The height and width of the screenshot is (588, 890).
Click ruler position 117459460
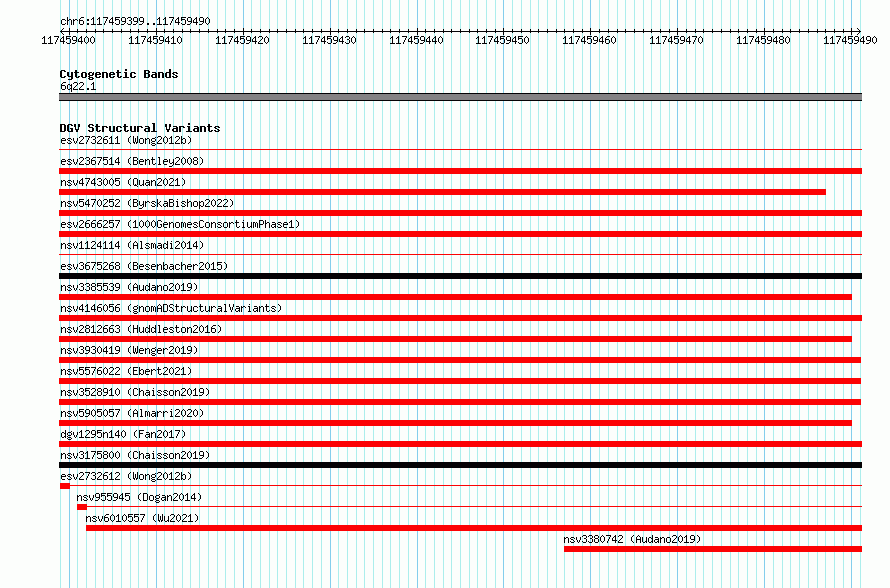(x=589, y=40)
